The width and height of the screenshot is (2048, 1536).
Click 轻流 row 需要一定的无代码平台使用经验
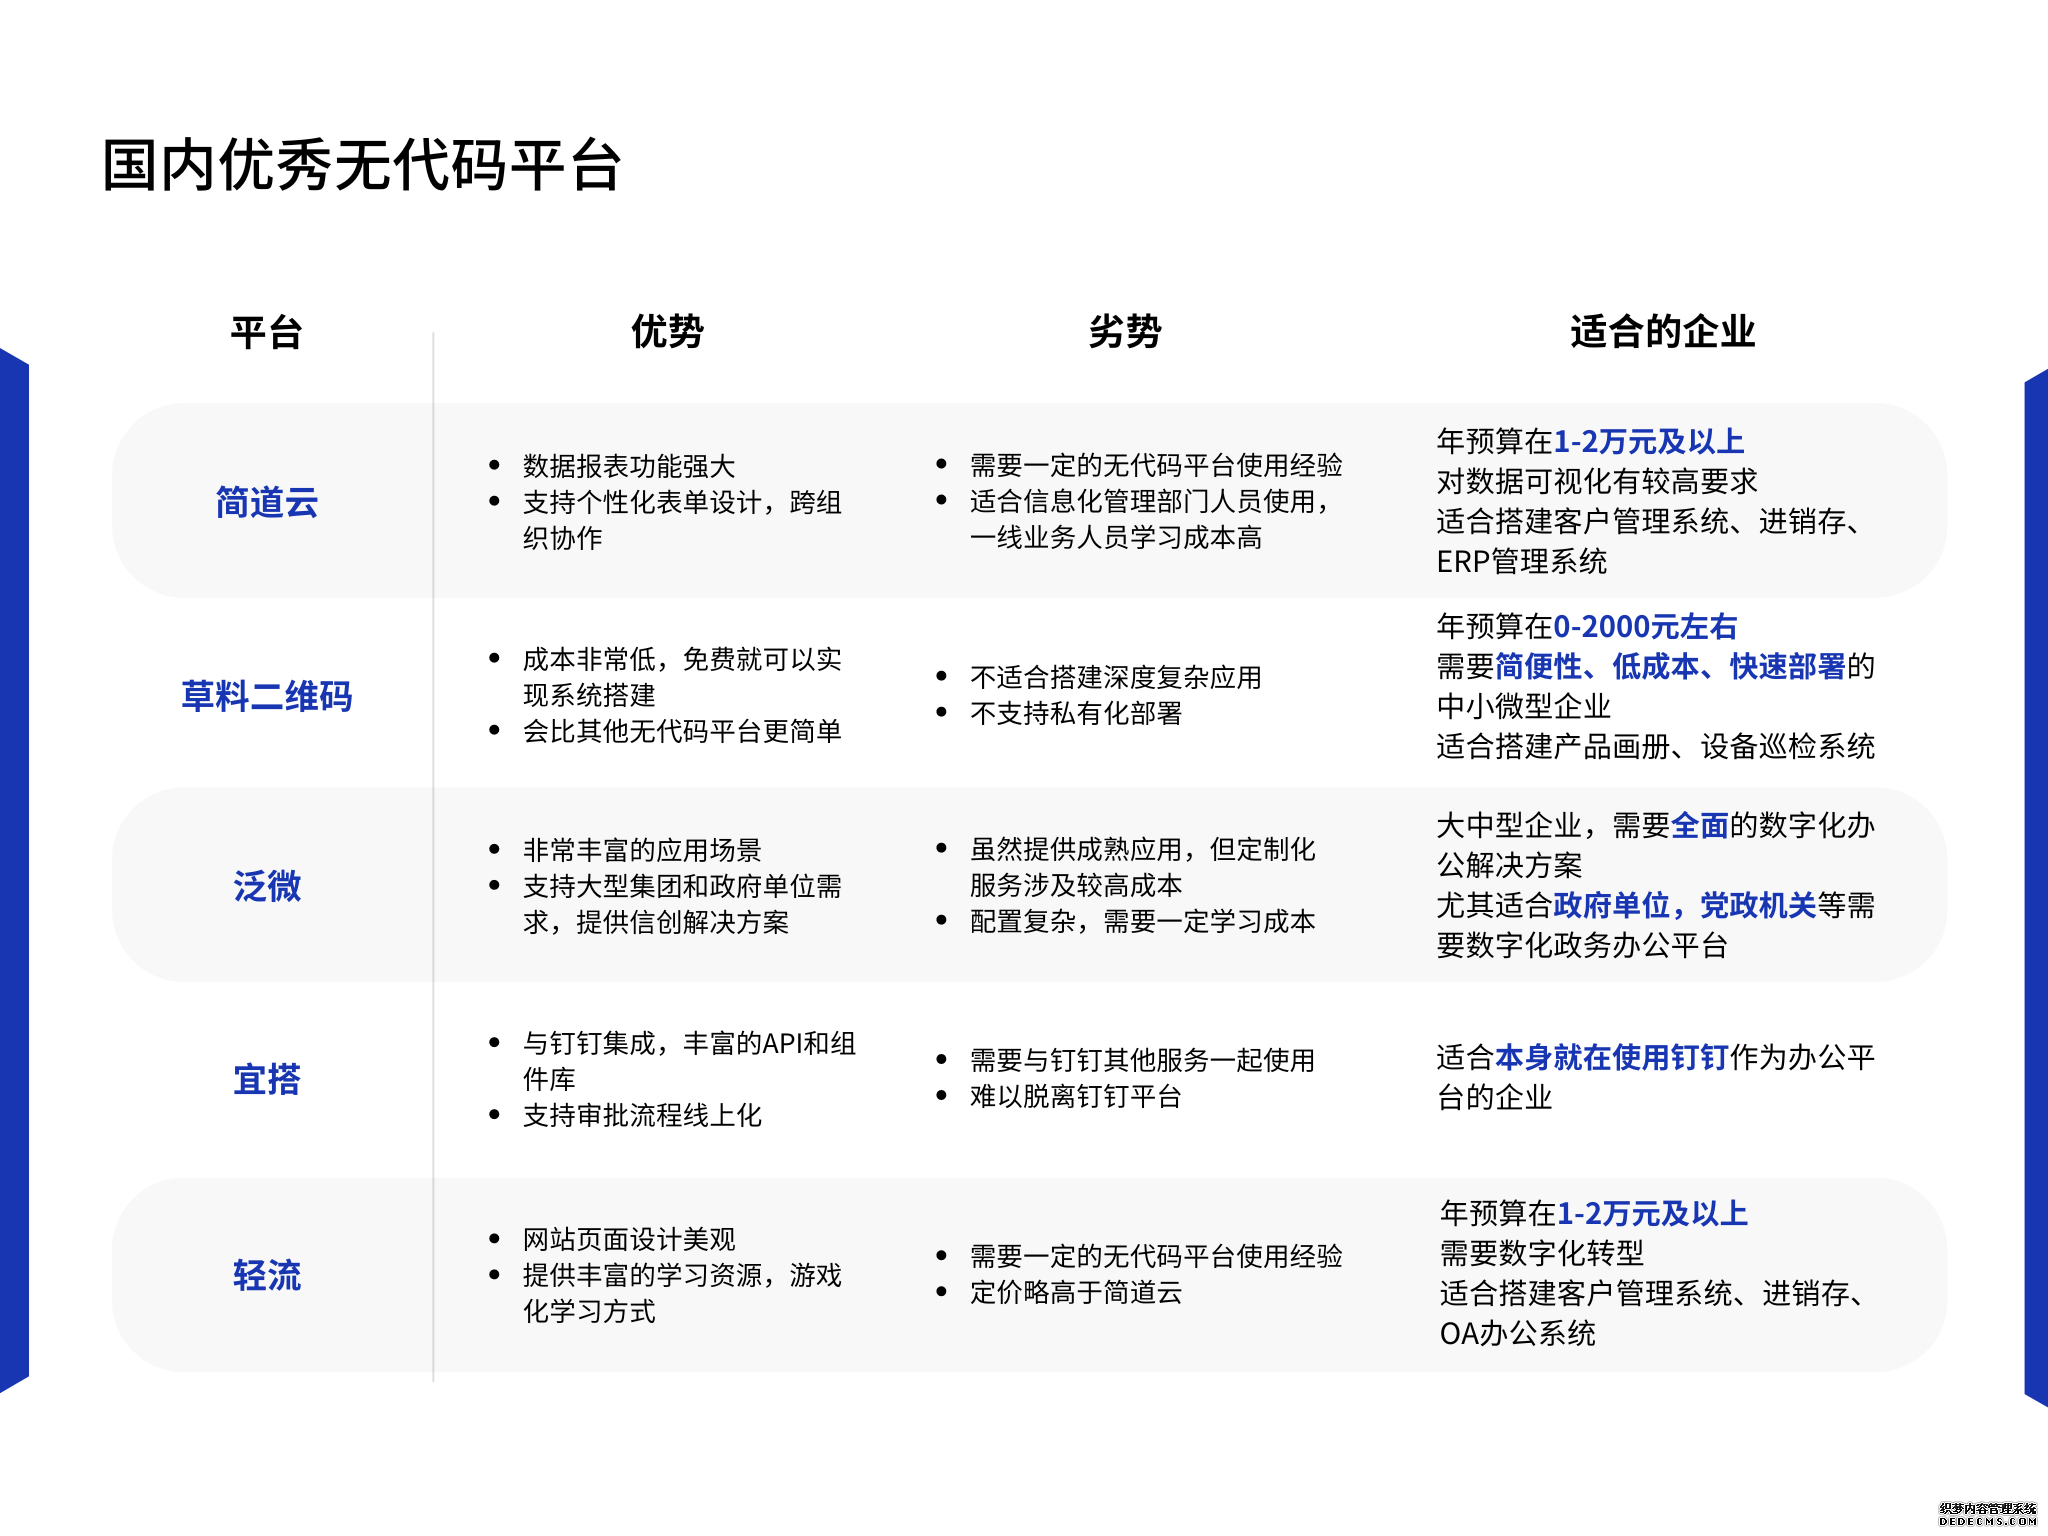coord(1156,1256)
